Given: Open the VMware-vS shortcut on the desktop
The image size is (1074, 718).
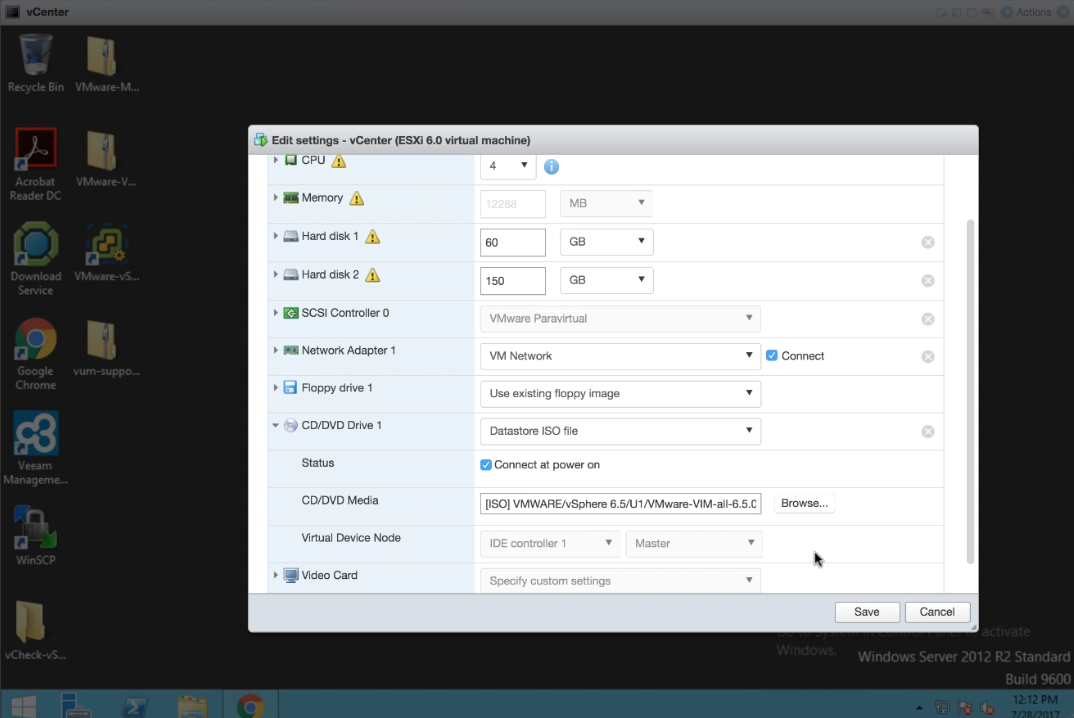Looking at the screenshot, I should click(x=106, y=252).
